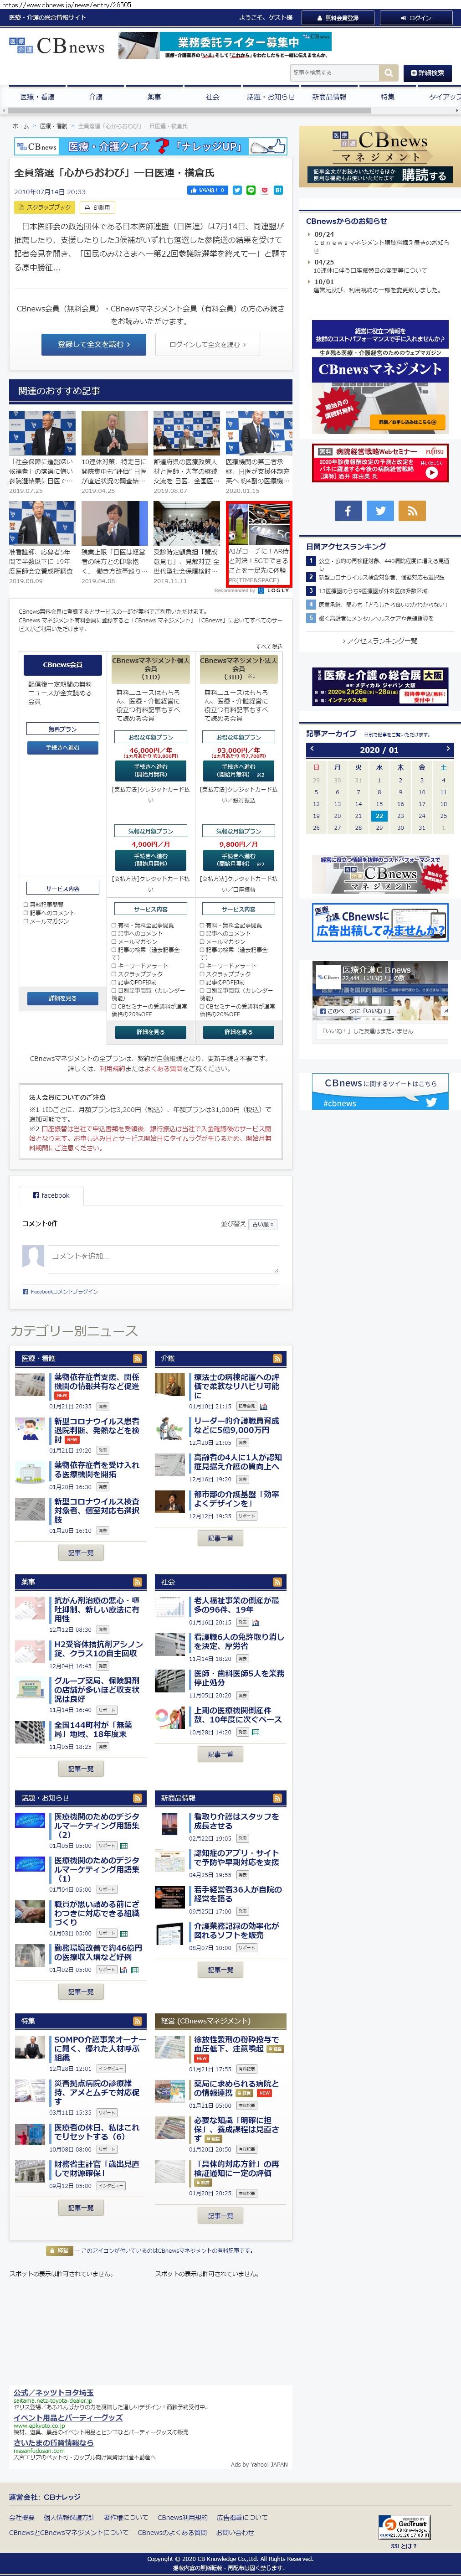Select 介護 navigation tab
Viewport: 461px width, 2576px height.
tap(95, 97)
